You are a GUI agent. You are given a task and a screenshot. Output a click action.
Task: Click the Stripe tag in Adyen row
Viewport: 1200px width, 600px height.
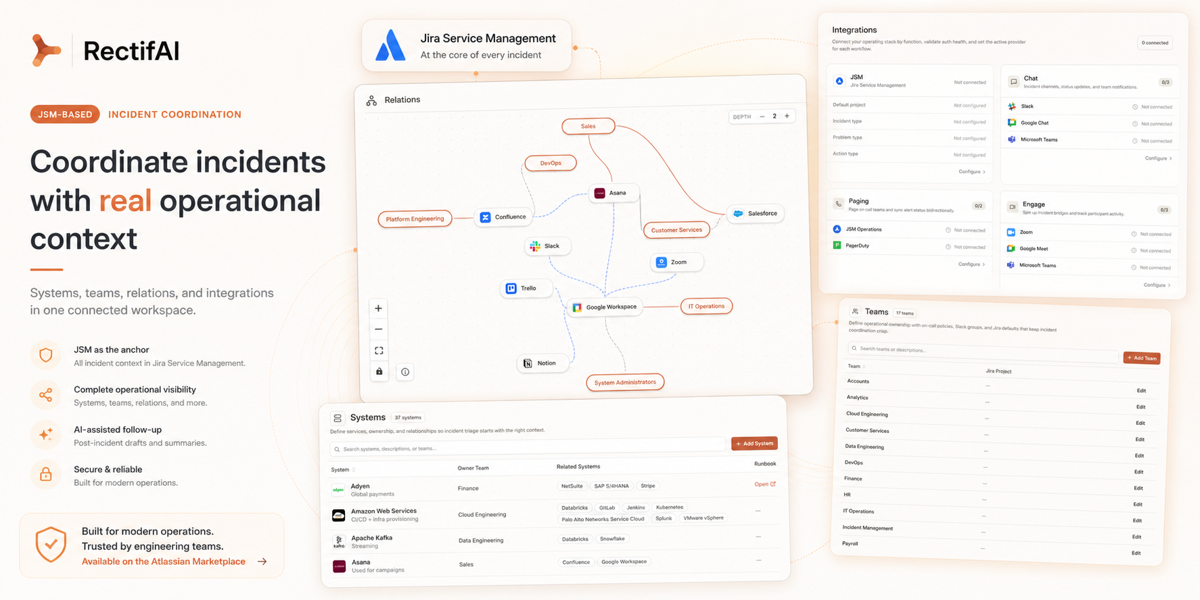[648, 486]
